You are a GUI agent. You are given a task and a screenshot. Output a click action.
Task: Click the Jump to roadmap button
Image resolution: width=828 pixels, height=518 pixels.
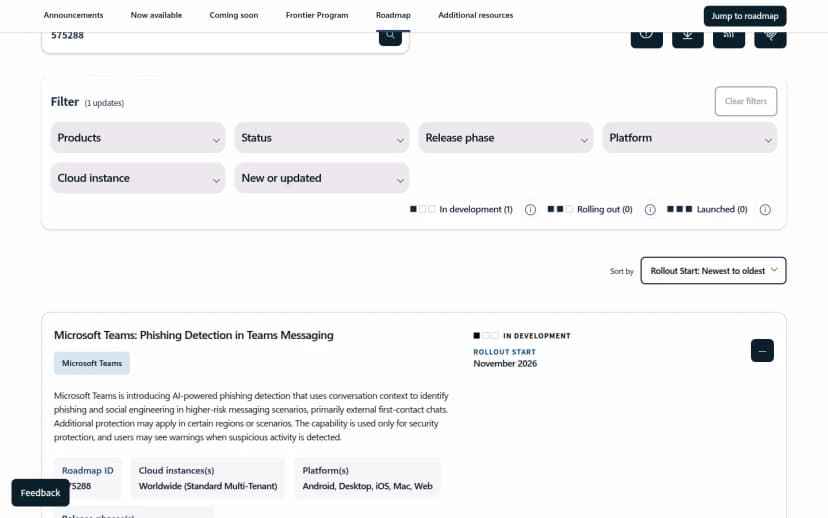(745, 16)
